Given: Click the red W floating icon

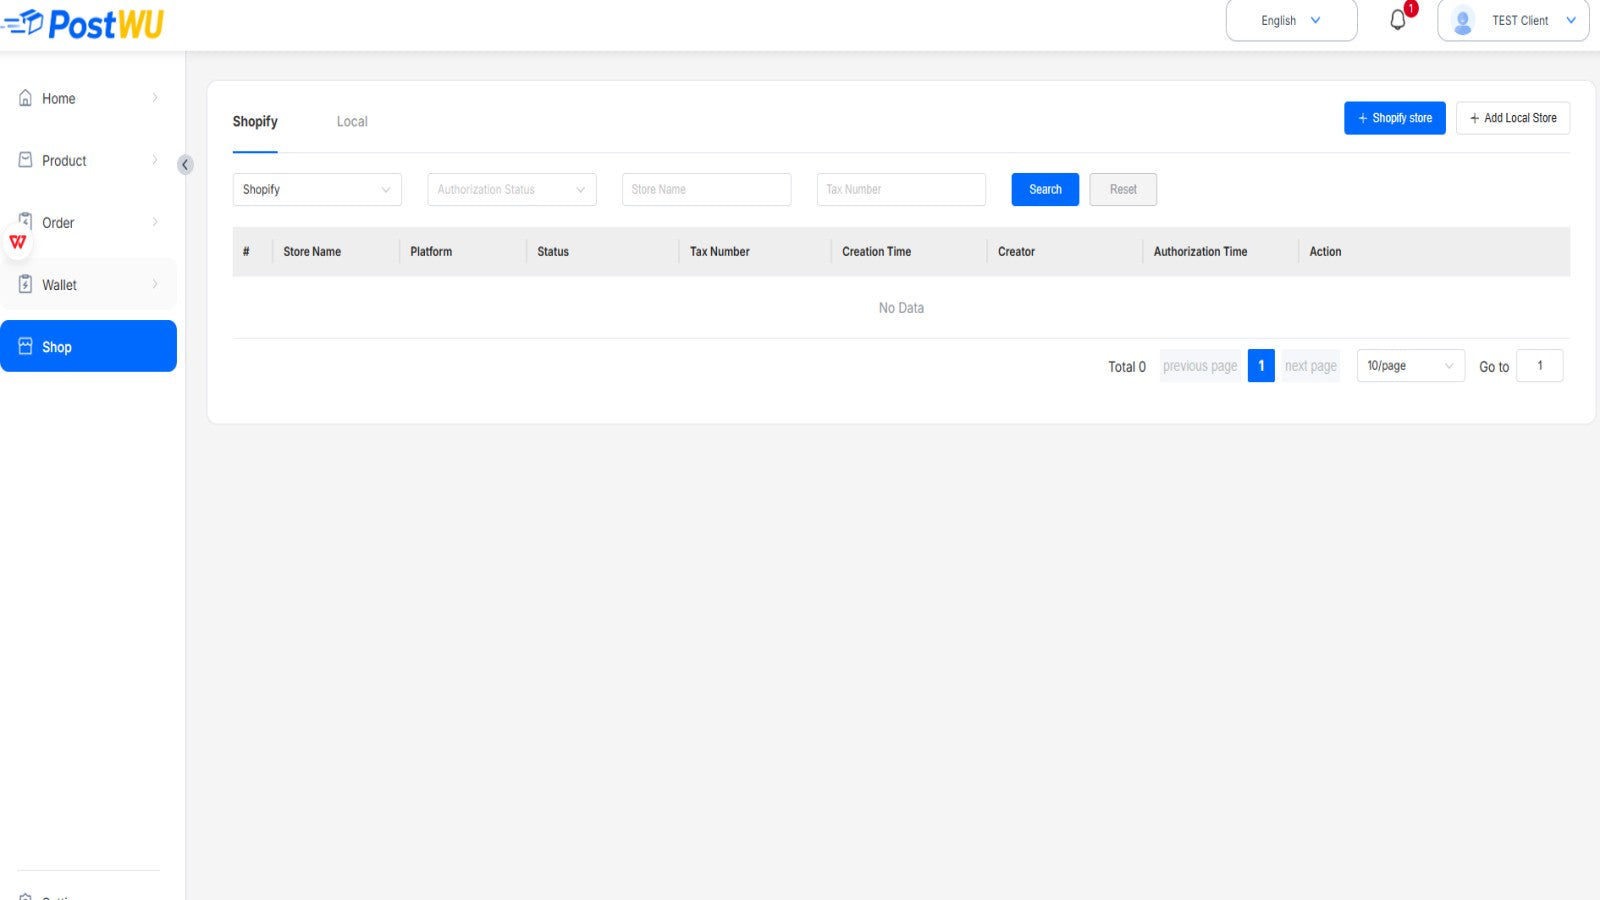Looking at the screenshot, I should tap(18, 242).
